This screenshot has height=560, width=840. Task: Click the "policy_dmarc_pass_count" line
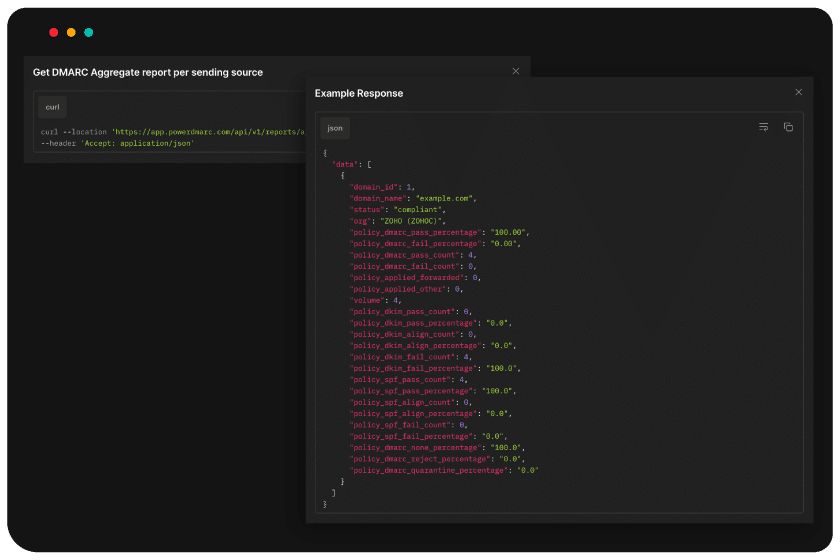[412, 255]
